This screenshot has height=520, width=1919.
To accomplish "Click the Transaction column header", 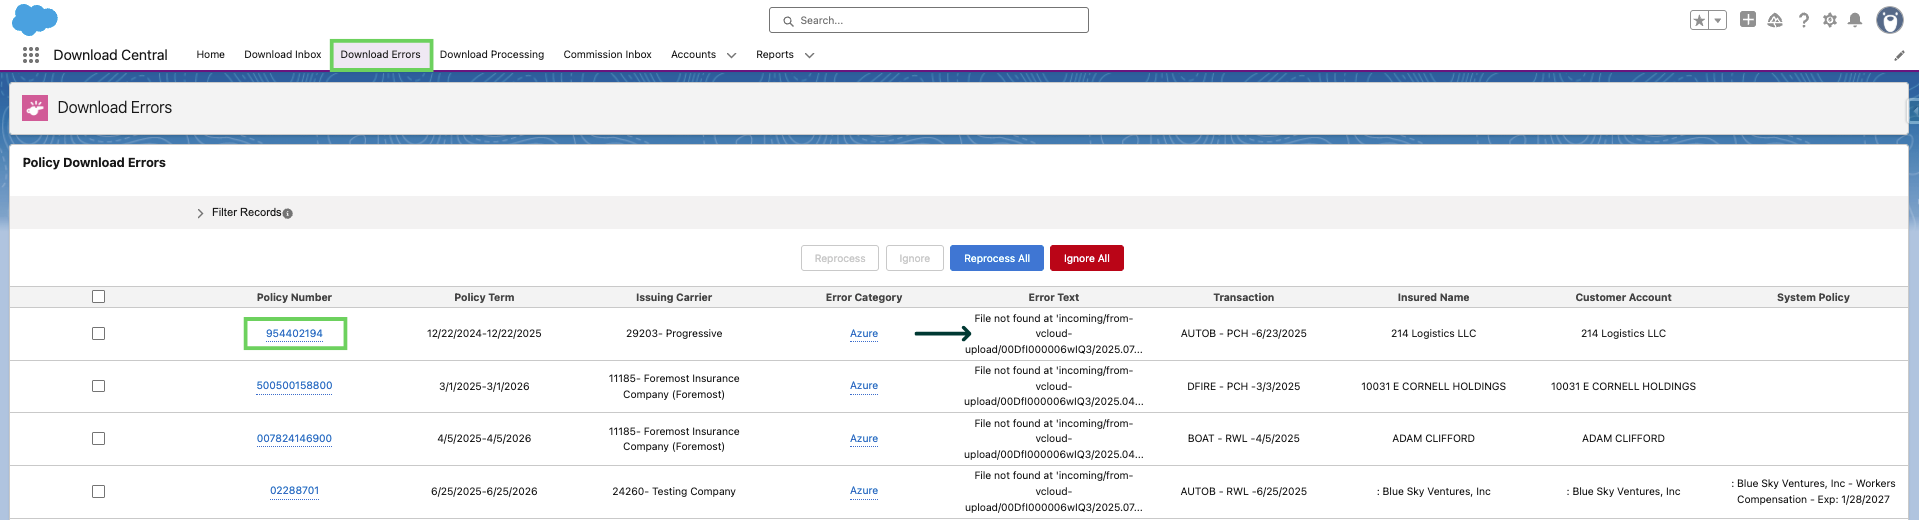I will click(1244, 298).
